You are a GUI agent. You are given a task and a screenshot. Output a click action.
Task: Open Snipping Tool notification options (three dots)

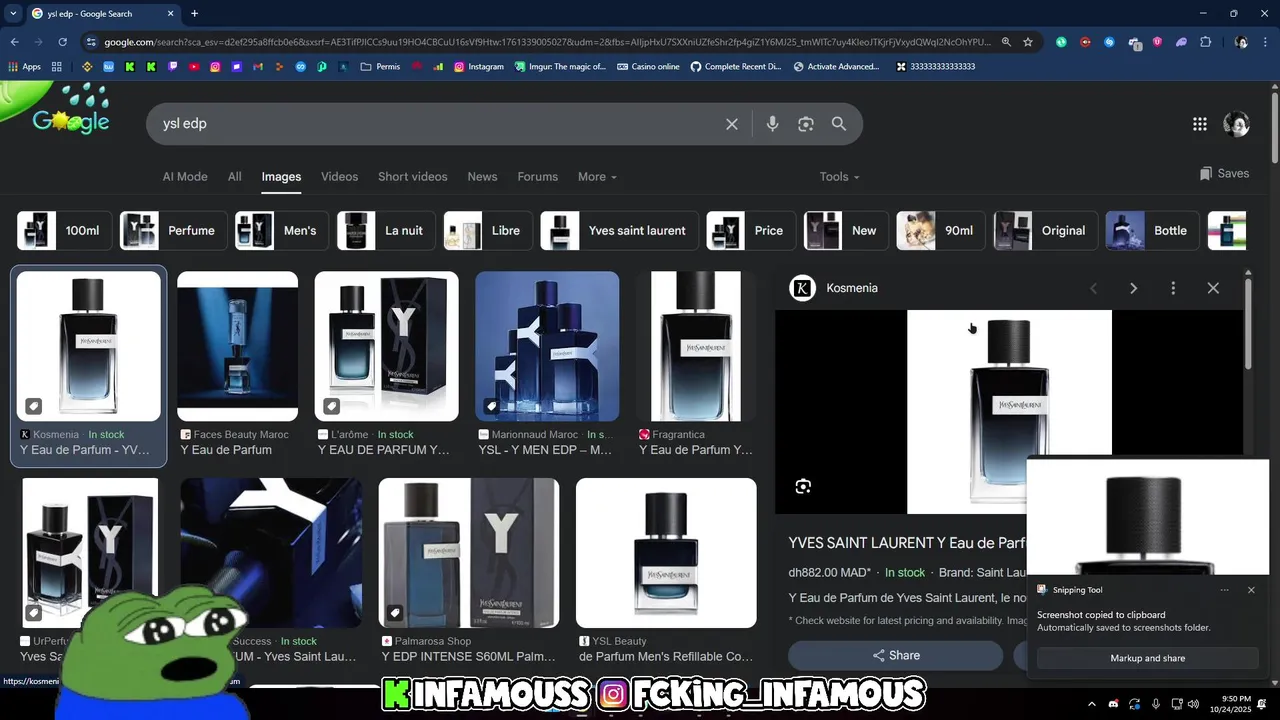coord(1224,590)
